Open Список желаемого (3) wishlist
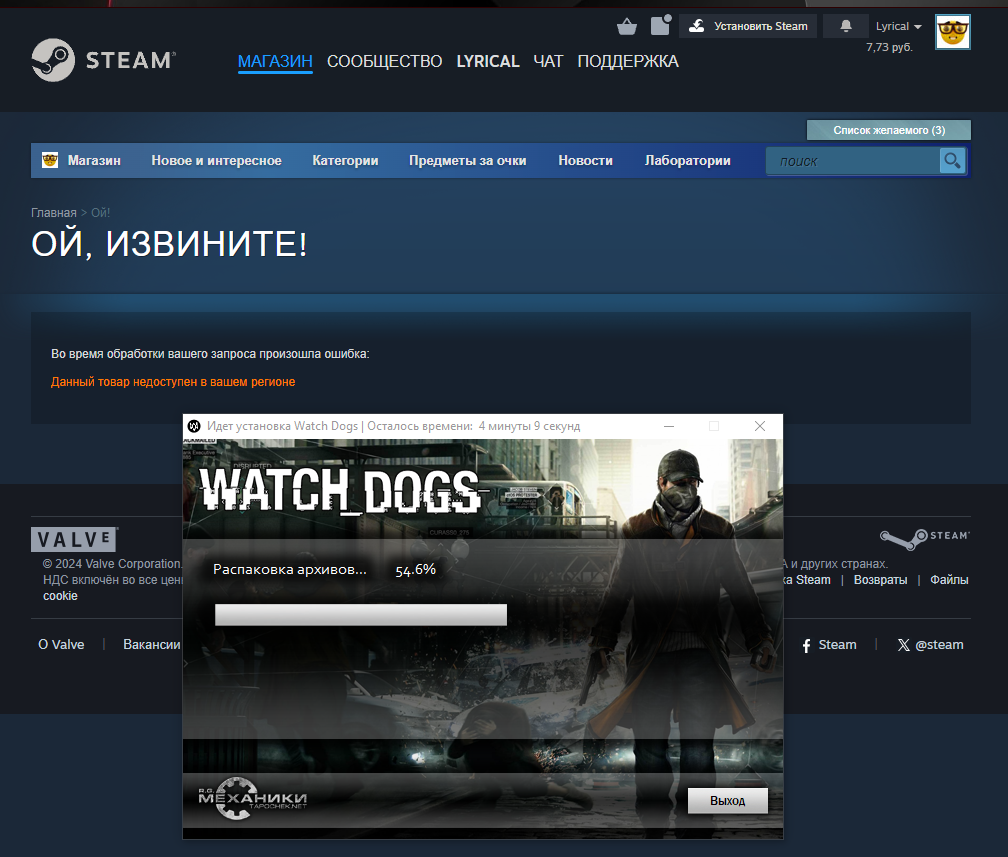 pyautogui.click(x=889, y=130)
